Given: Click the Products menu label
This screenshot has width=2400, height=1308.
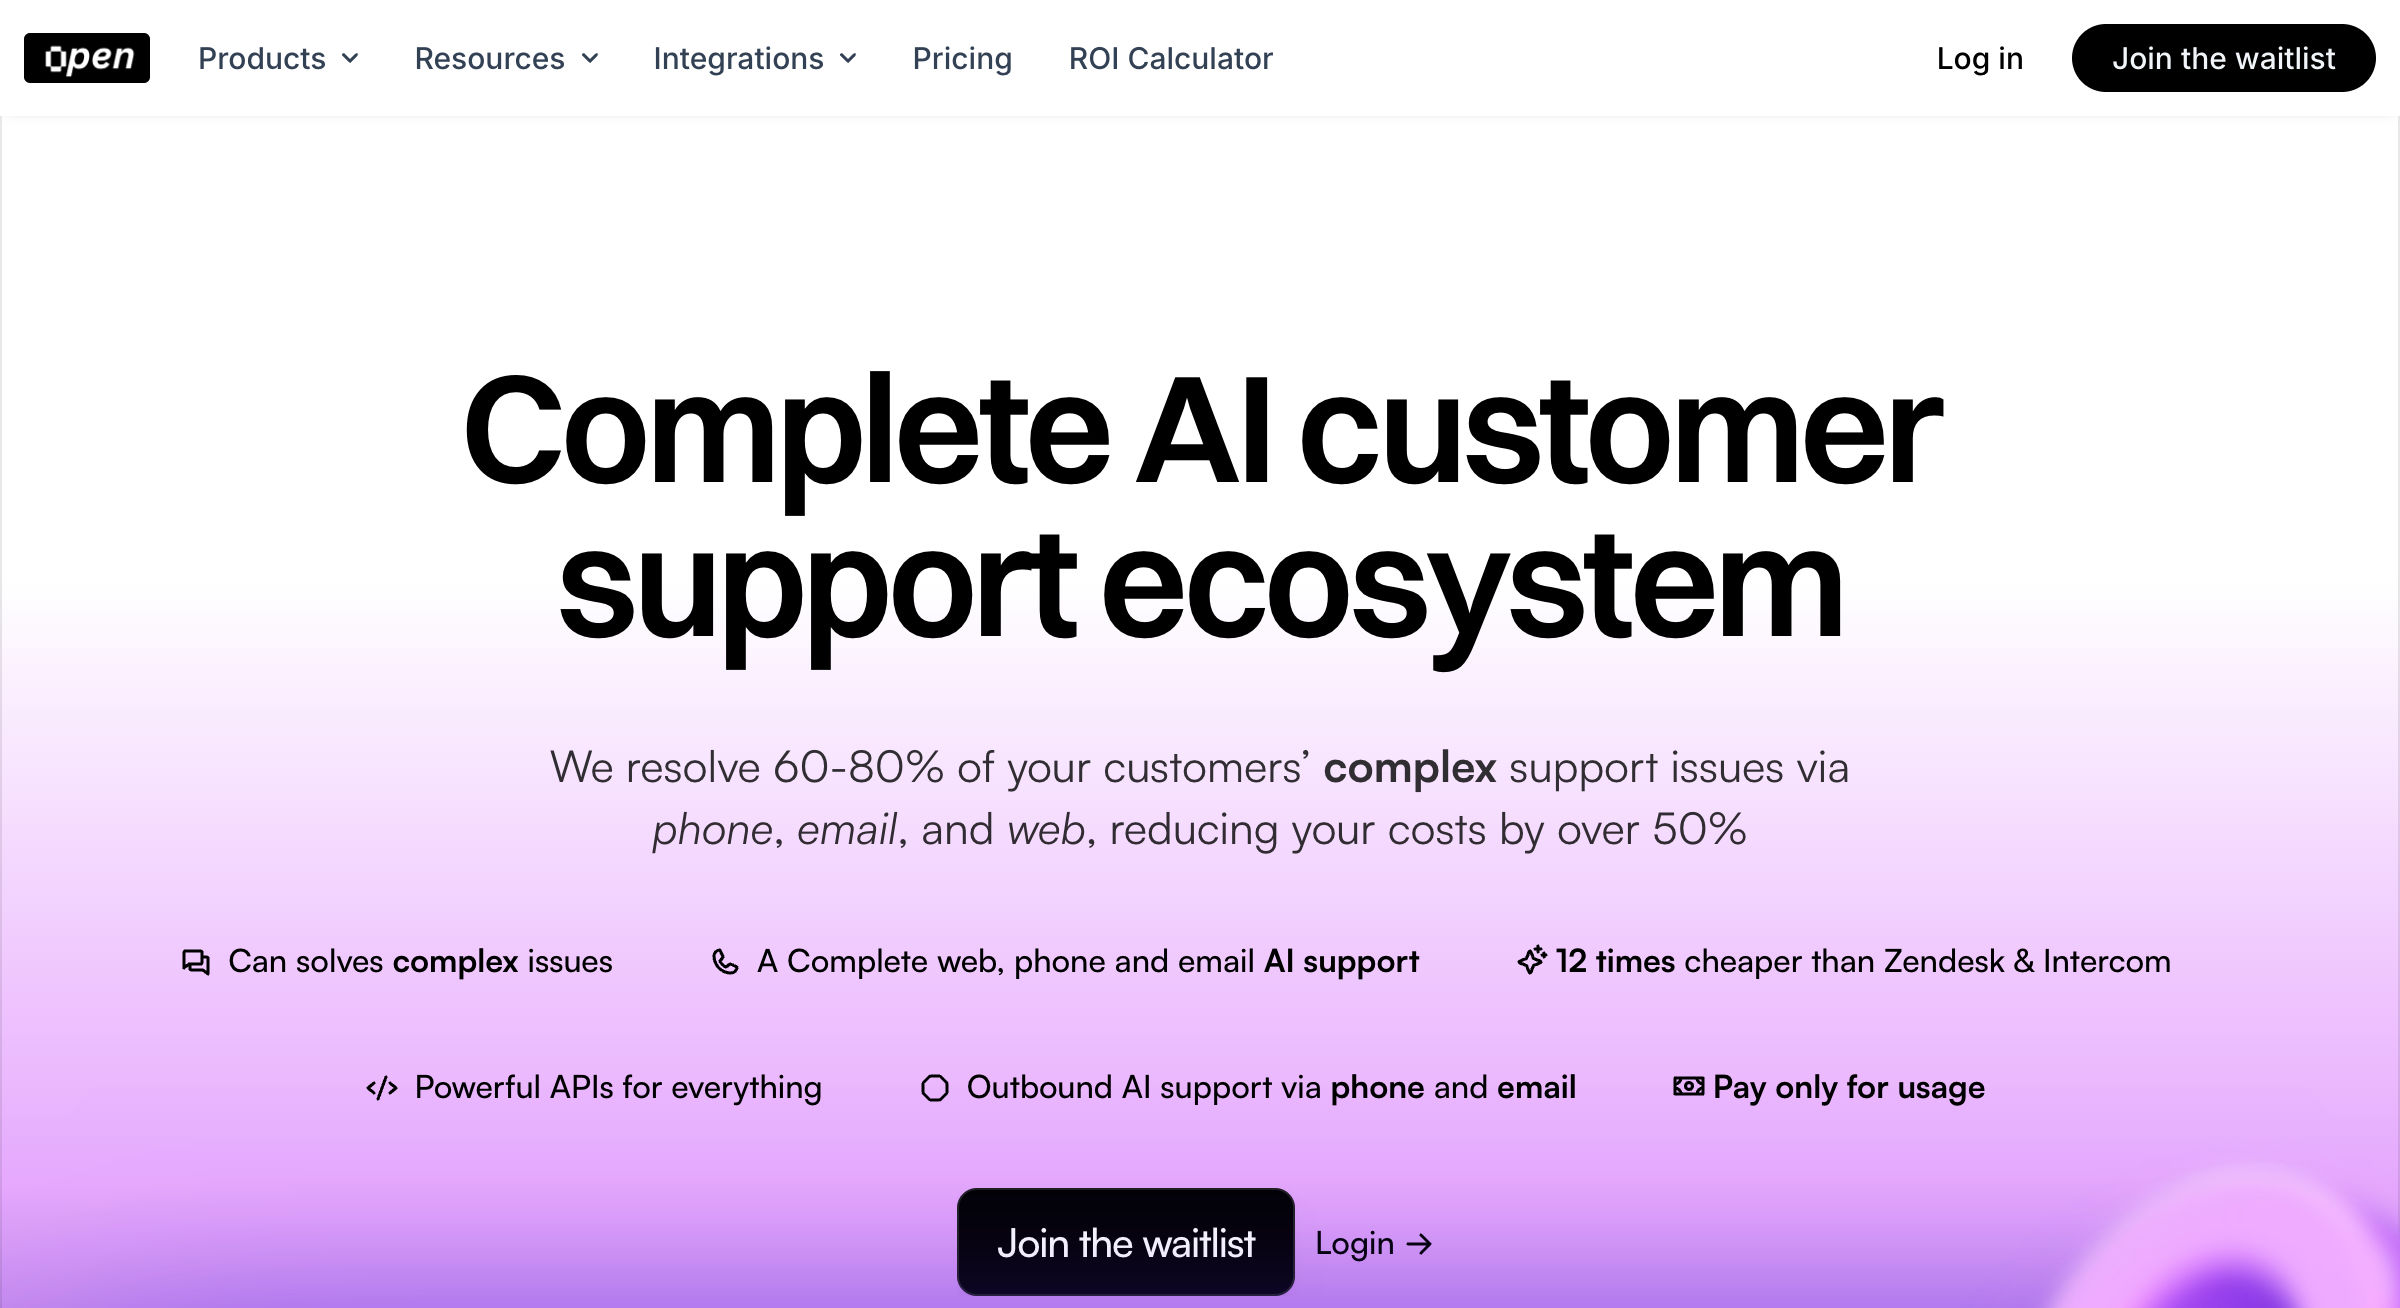Looking at the screenshot, I should tap(262, 58).
